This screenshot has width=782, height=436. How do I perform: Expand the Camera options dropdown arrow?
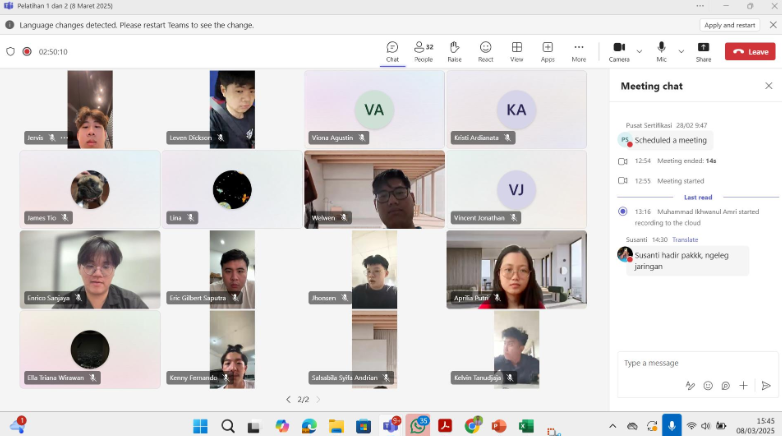[x=639, y=51]
